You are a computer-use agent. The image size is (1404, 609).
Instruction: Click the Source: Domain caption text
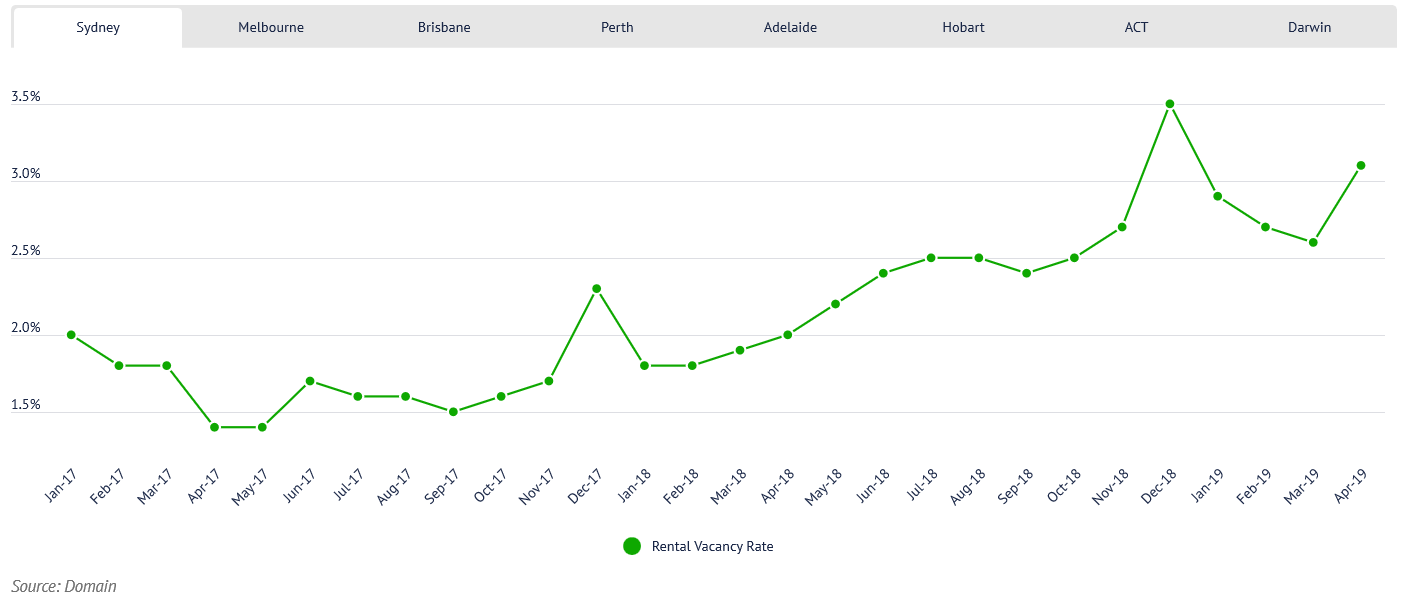point(64,586)
